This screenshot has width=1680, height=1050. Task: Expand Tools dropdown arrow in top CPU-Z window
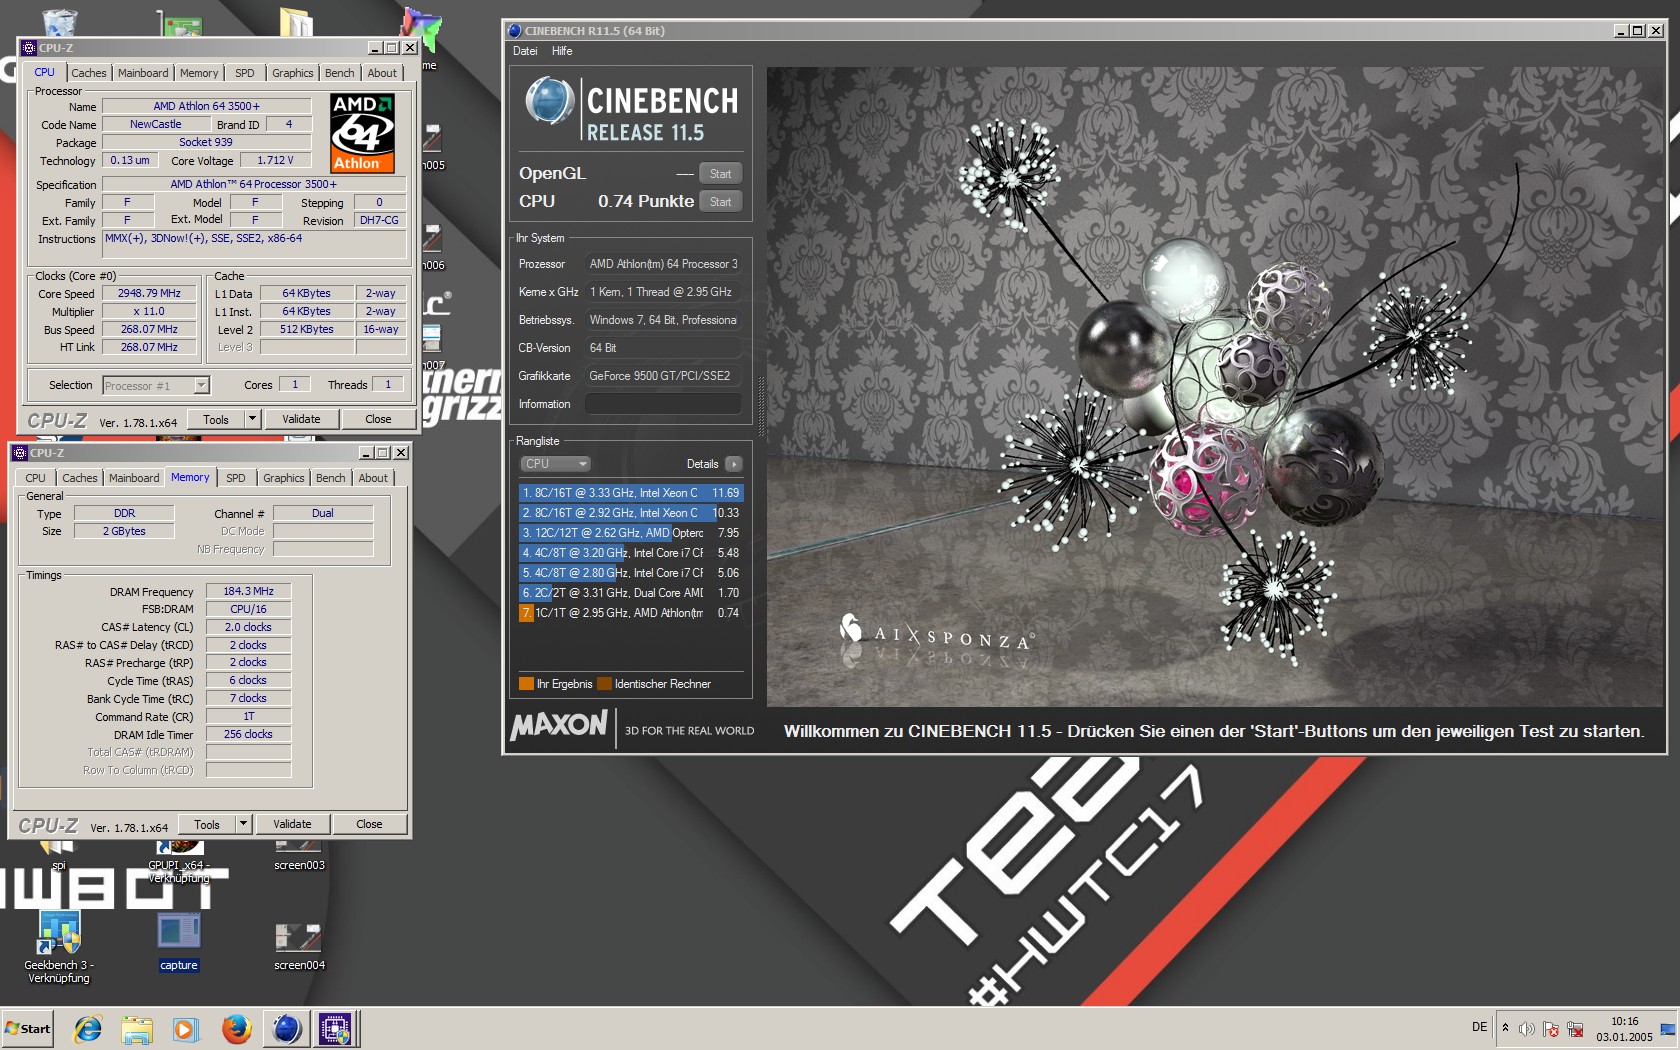click(x=253, y=419)
